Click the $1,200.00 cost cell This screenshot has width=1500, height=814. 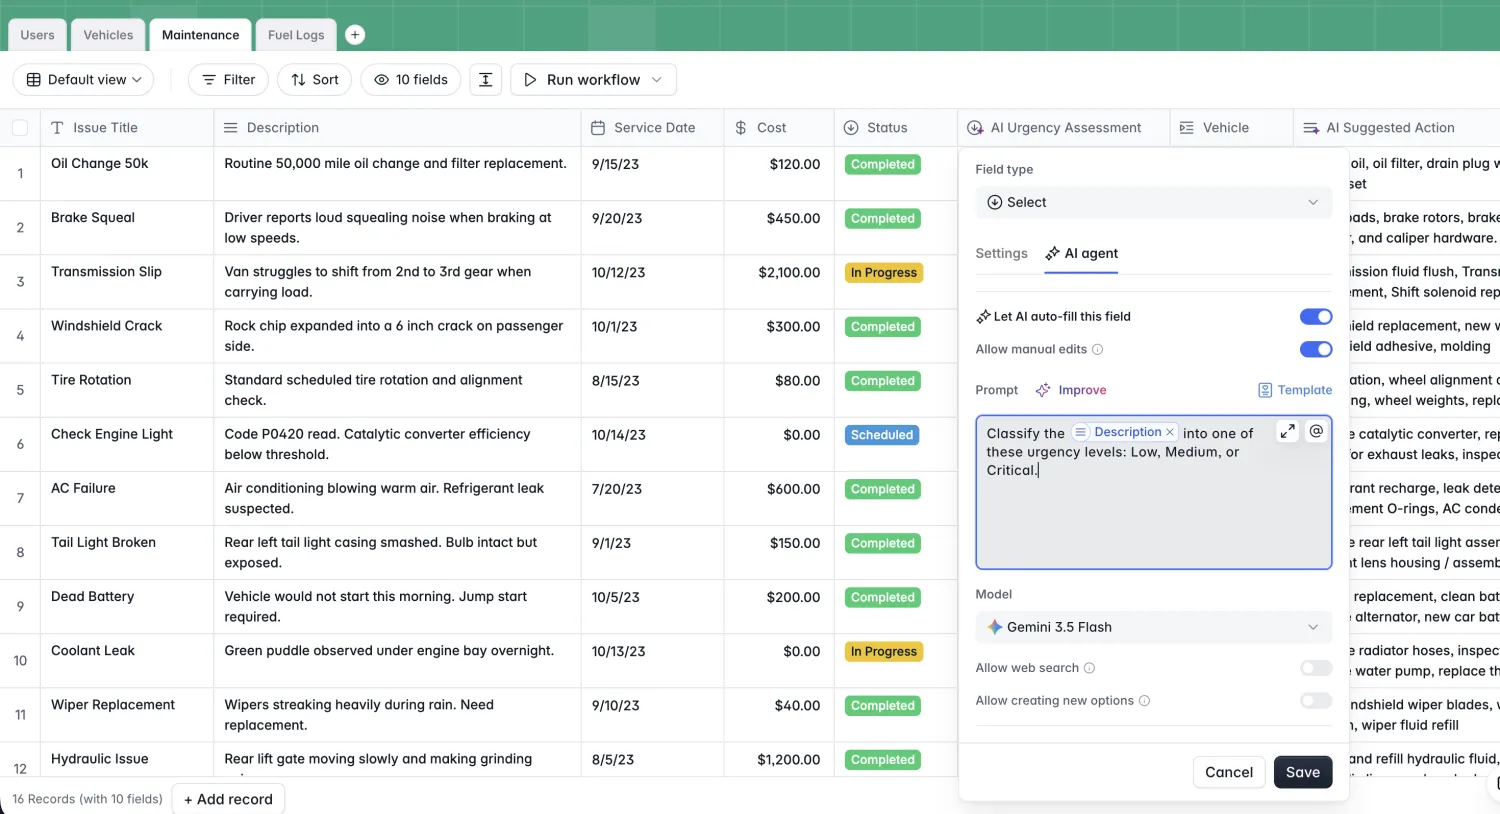point(778,760)
